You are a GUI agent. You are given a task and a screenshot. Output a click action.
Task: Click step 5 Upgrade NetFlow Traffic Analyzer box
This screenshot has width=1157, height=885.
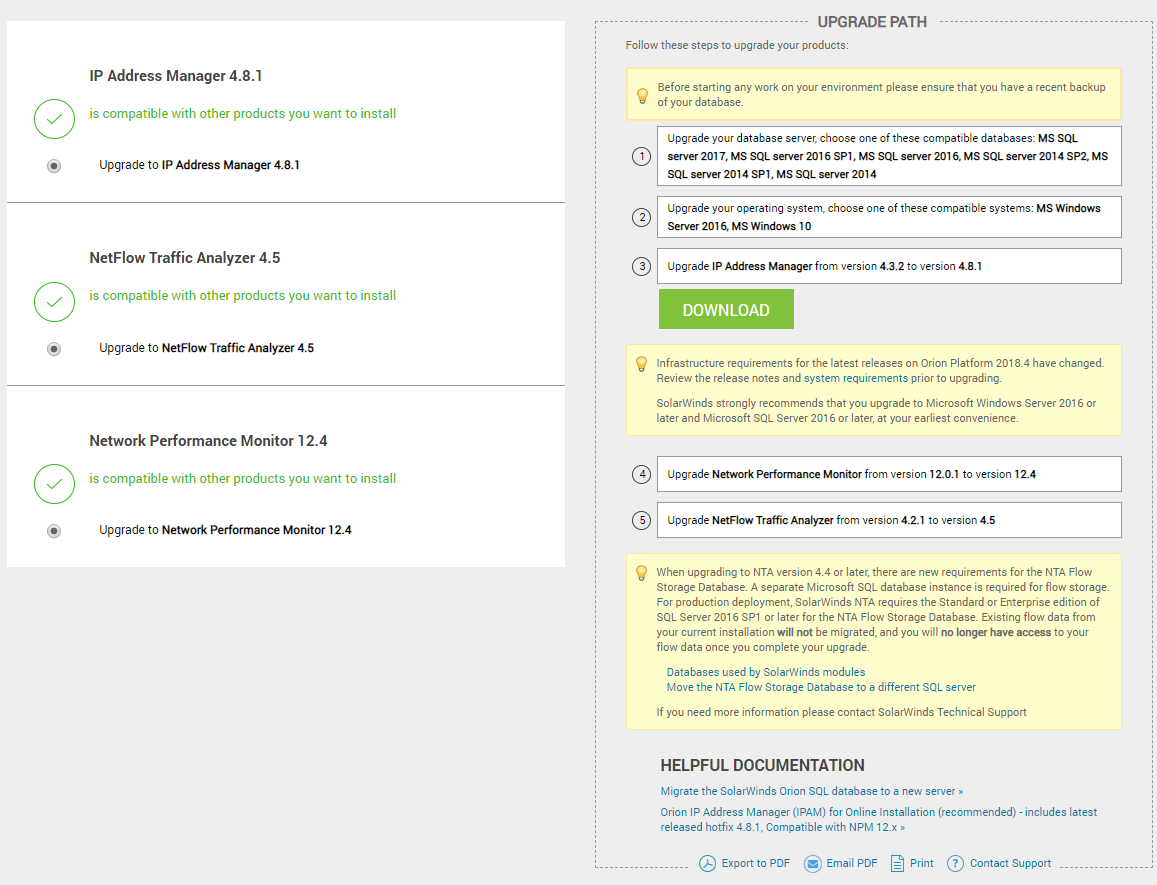[889, 520]
